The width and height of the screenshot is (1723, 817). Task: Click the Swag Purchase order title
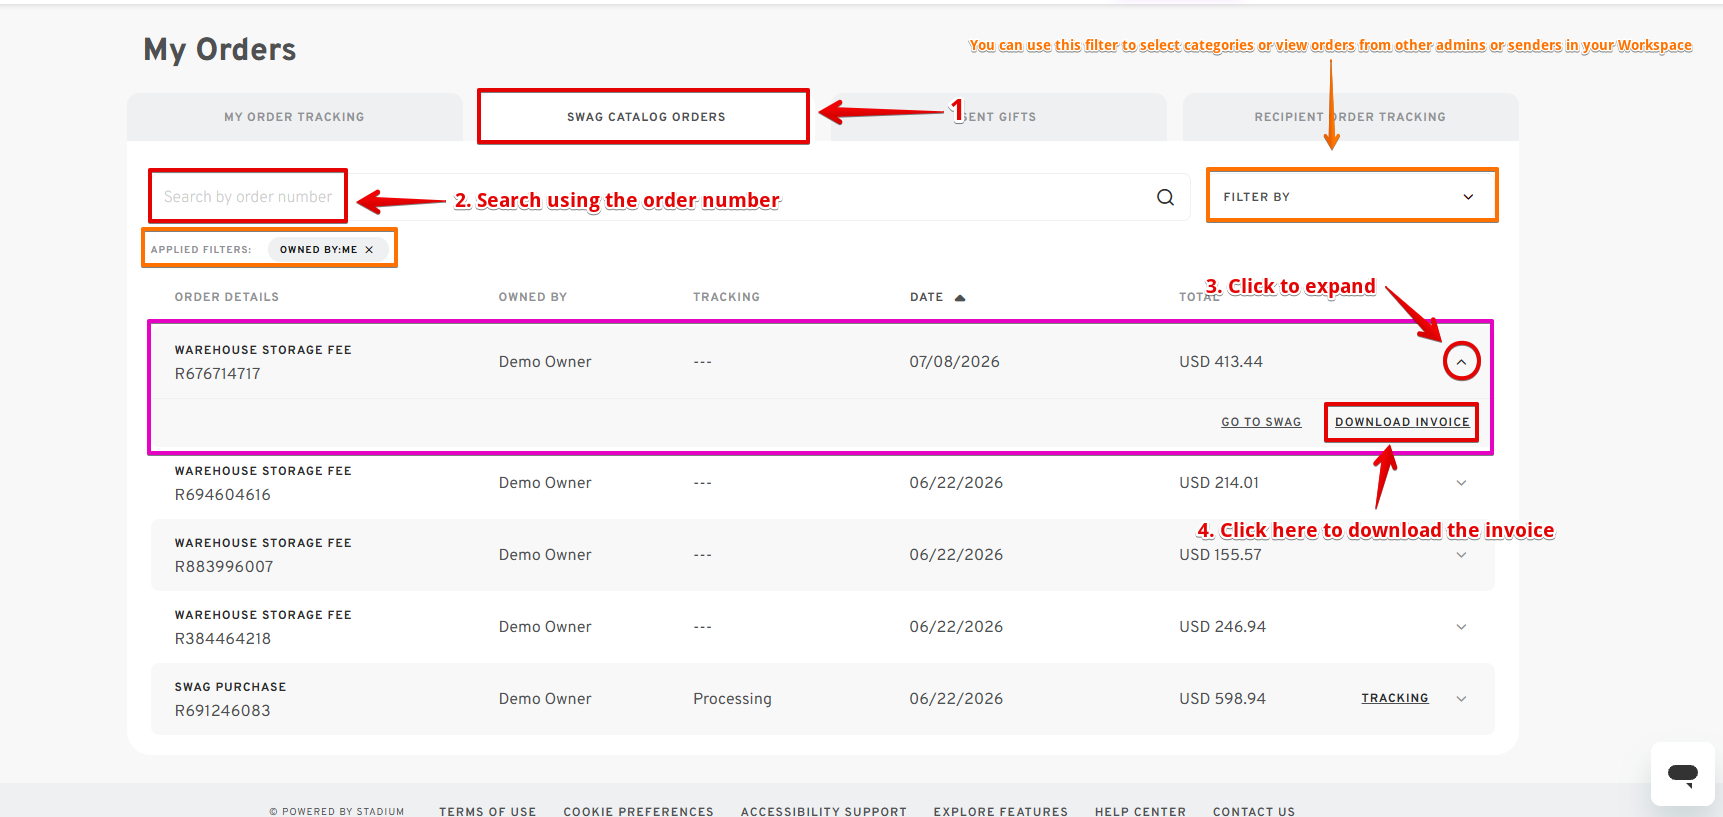230,687
